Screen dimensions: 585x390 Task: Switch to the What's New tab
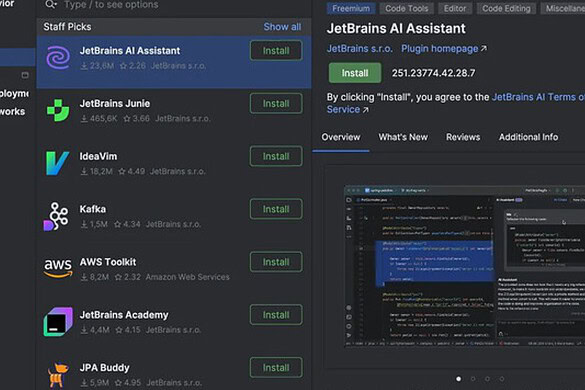[403, 137]
